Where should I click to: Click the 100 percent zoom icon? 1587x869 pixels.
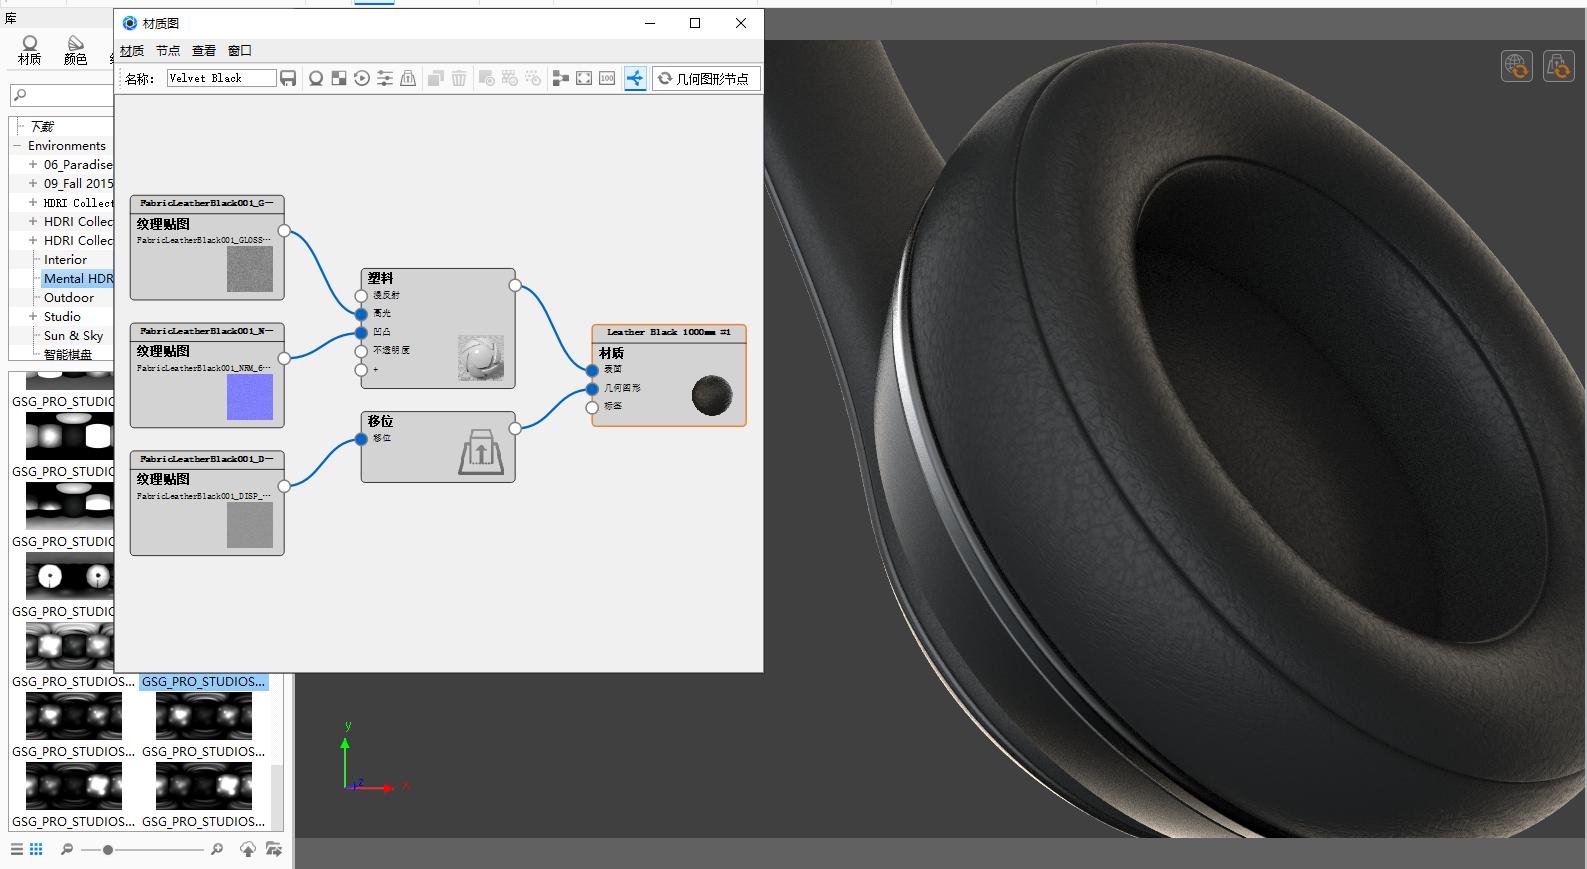pyautogui.click(x=607, y=78)
